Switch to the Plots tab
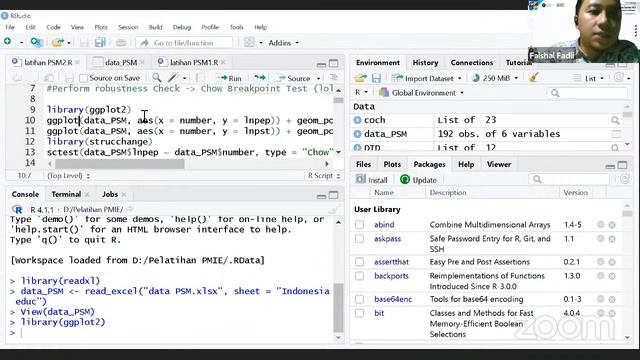640x360 pixels. click(x=392, y=164)
